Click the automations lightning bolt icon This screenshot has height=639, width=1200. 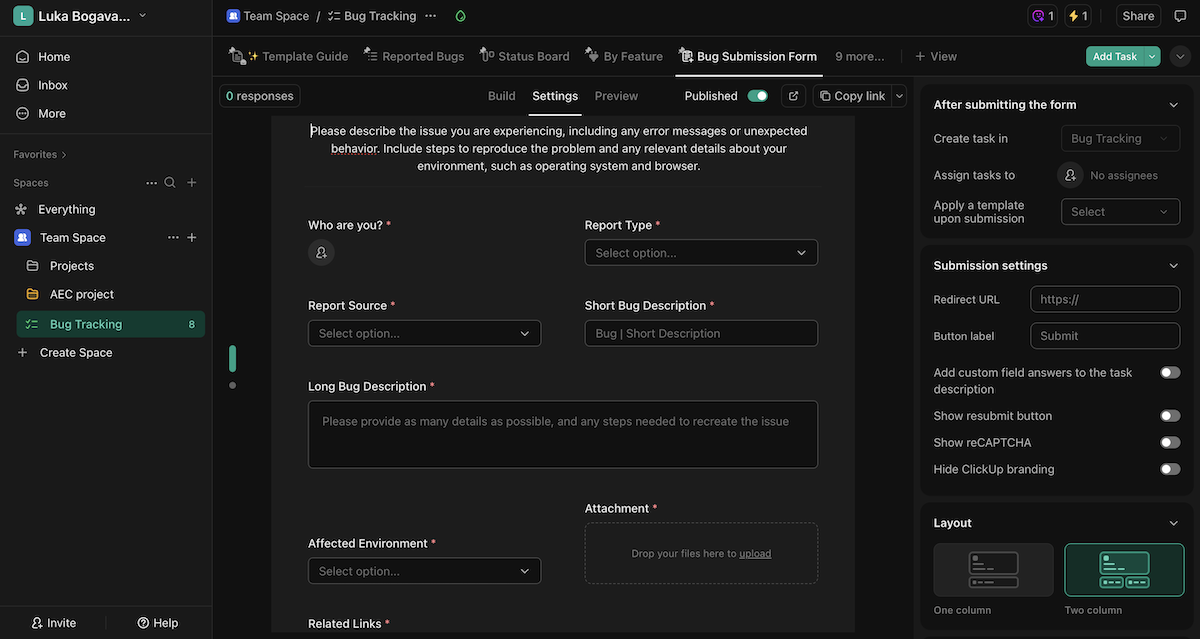pos(1072,15)
